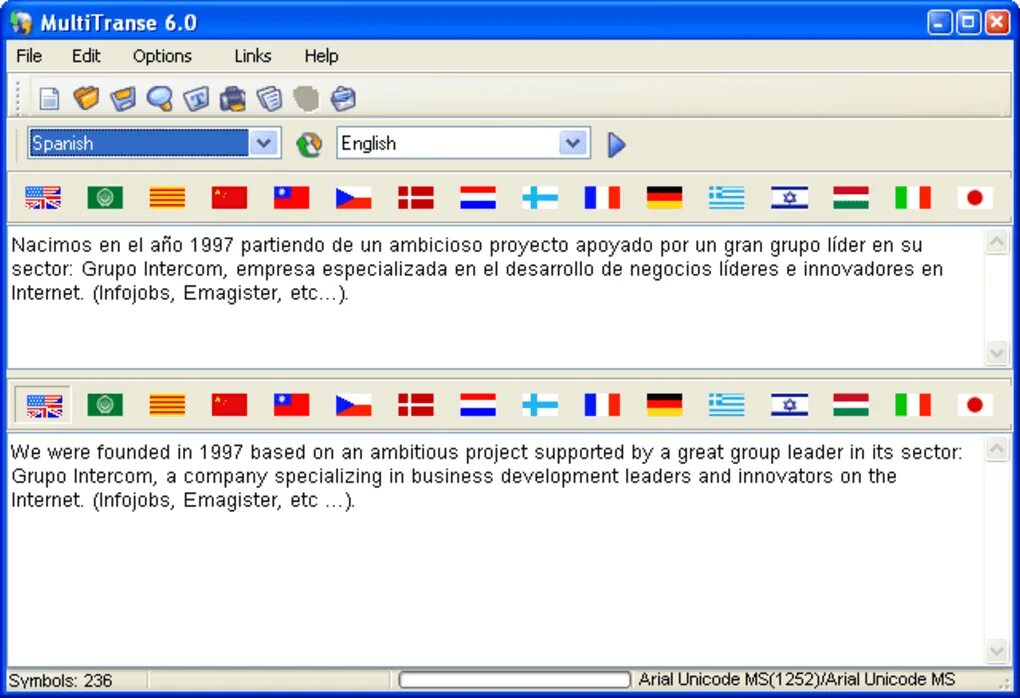Screen dimensions: 1020x698
Task: Open the English target language dropdown
Action: point(573,143)
